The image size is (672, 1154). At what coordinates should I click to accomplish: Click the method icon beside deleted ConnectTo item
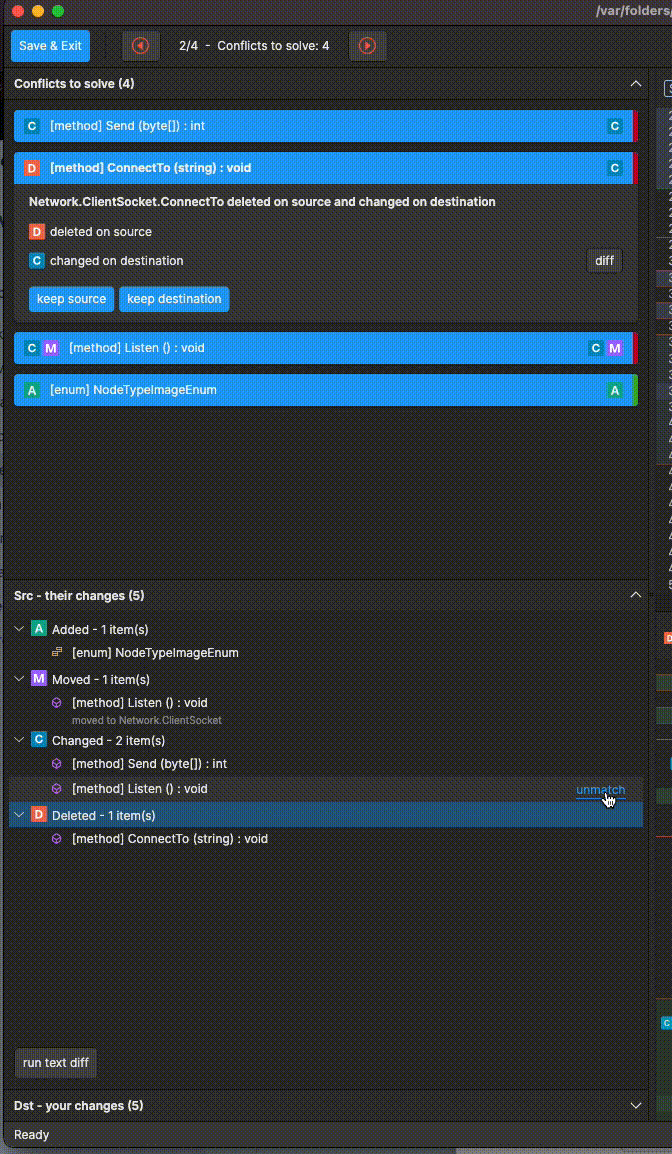click(57, 839)
